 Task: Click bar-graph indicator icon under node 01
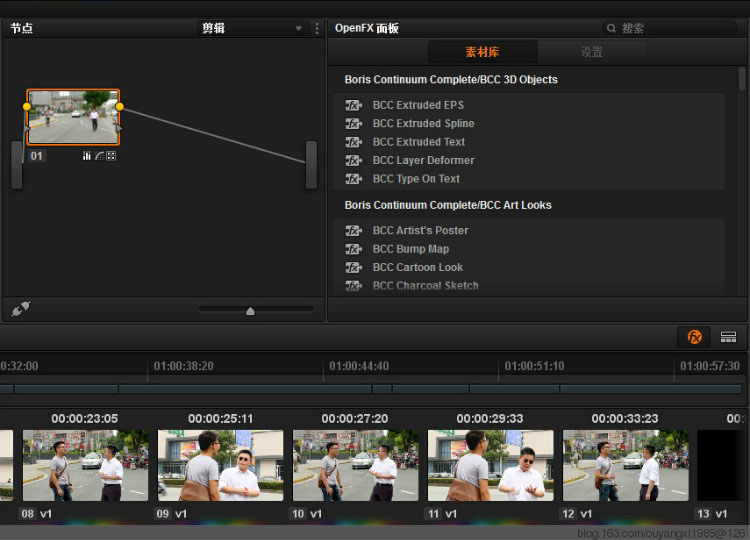click(x=87, y=156)
